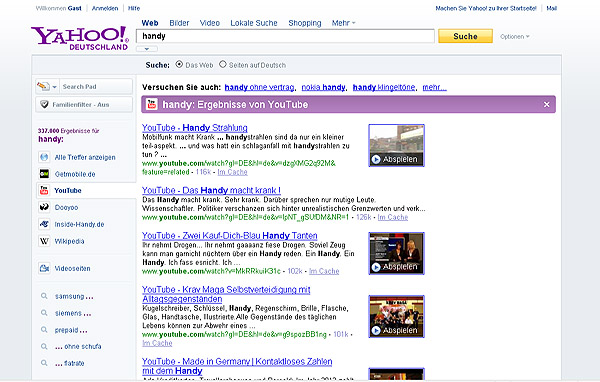This screenshot has height=382, width=600.
Task: Click the magnifier icon next to samsung
Action: (x=44, y=296)
